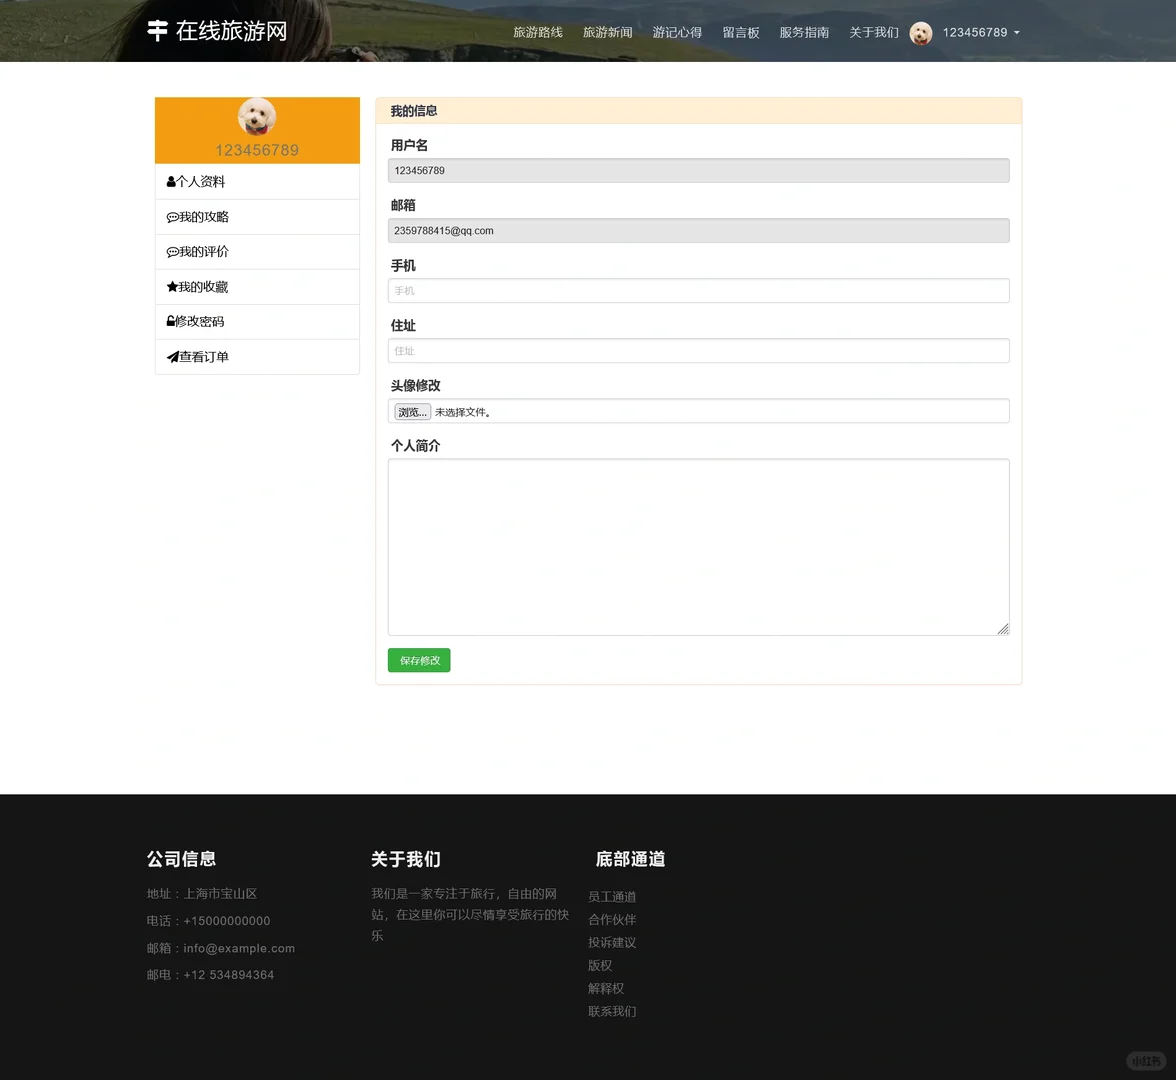Click the star icon beside 我的收藏
This screenshot has width=1176, height=1080.
[172, 286]
